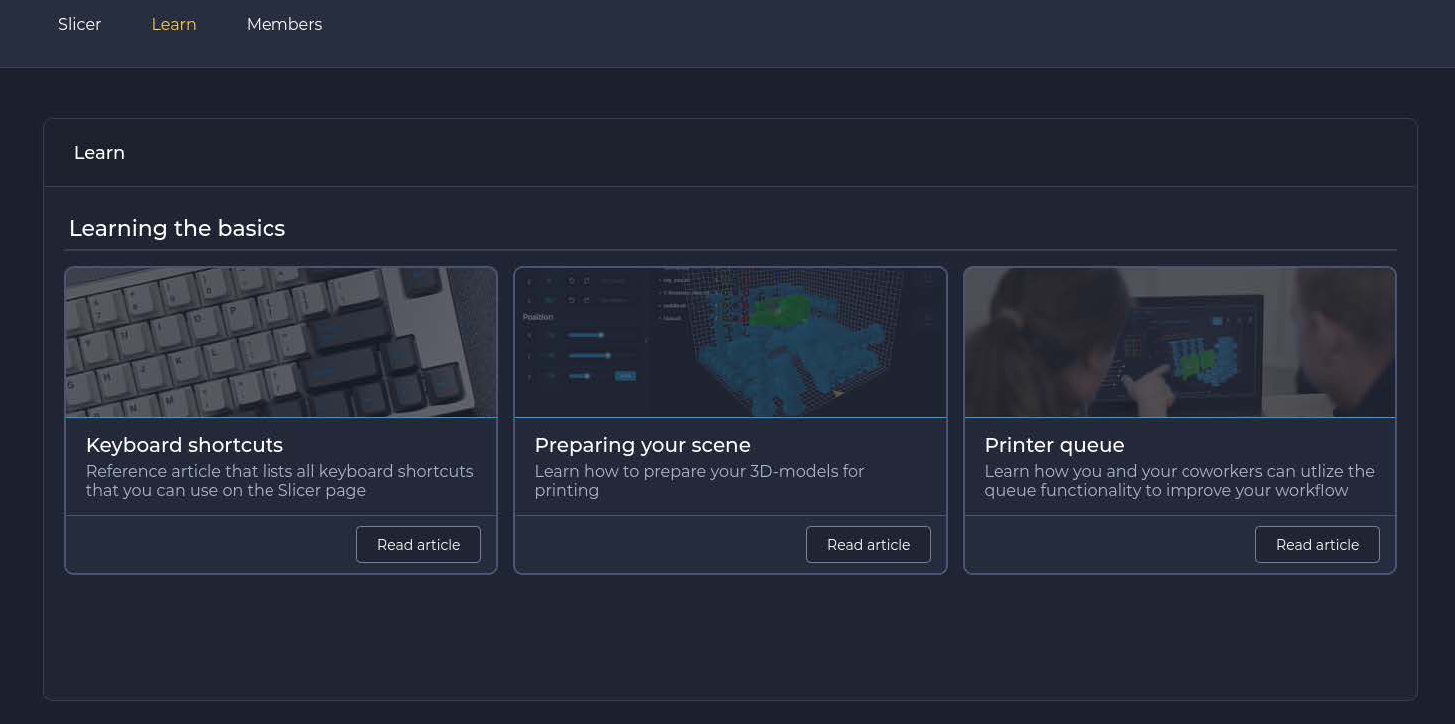Click the Learning the basics heading
1455x724 pixels.
[x=177, y=229]
